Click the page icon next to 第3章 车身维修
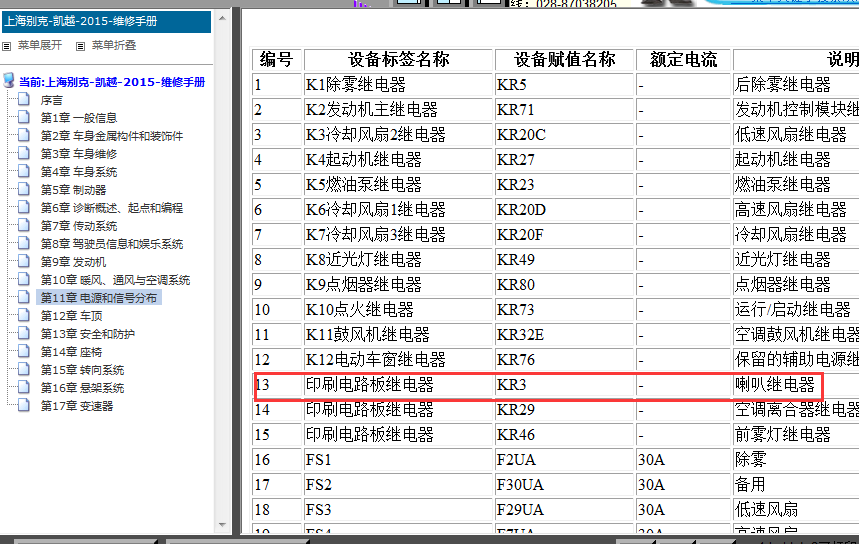This screenshot has width=859, height=544. pyautogui.click(x=24, y=153)
